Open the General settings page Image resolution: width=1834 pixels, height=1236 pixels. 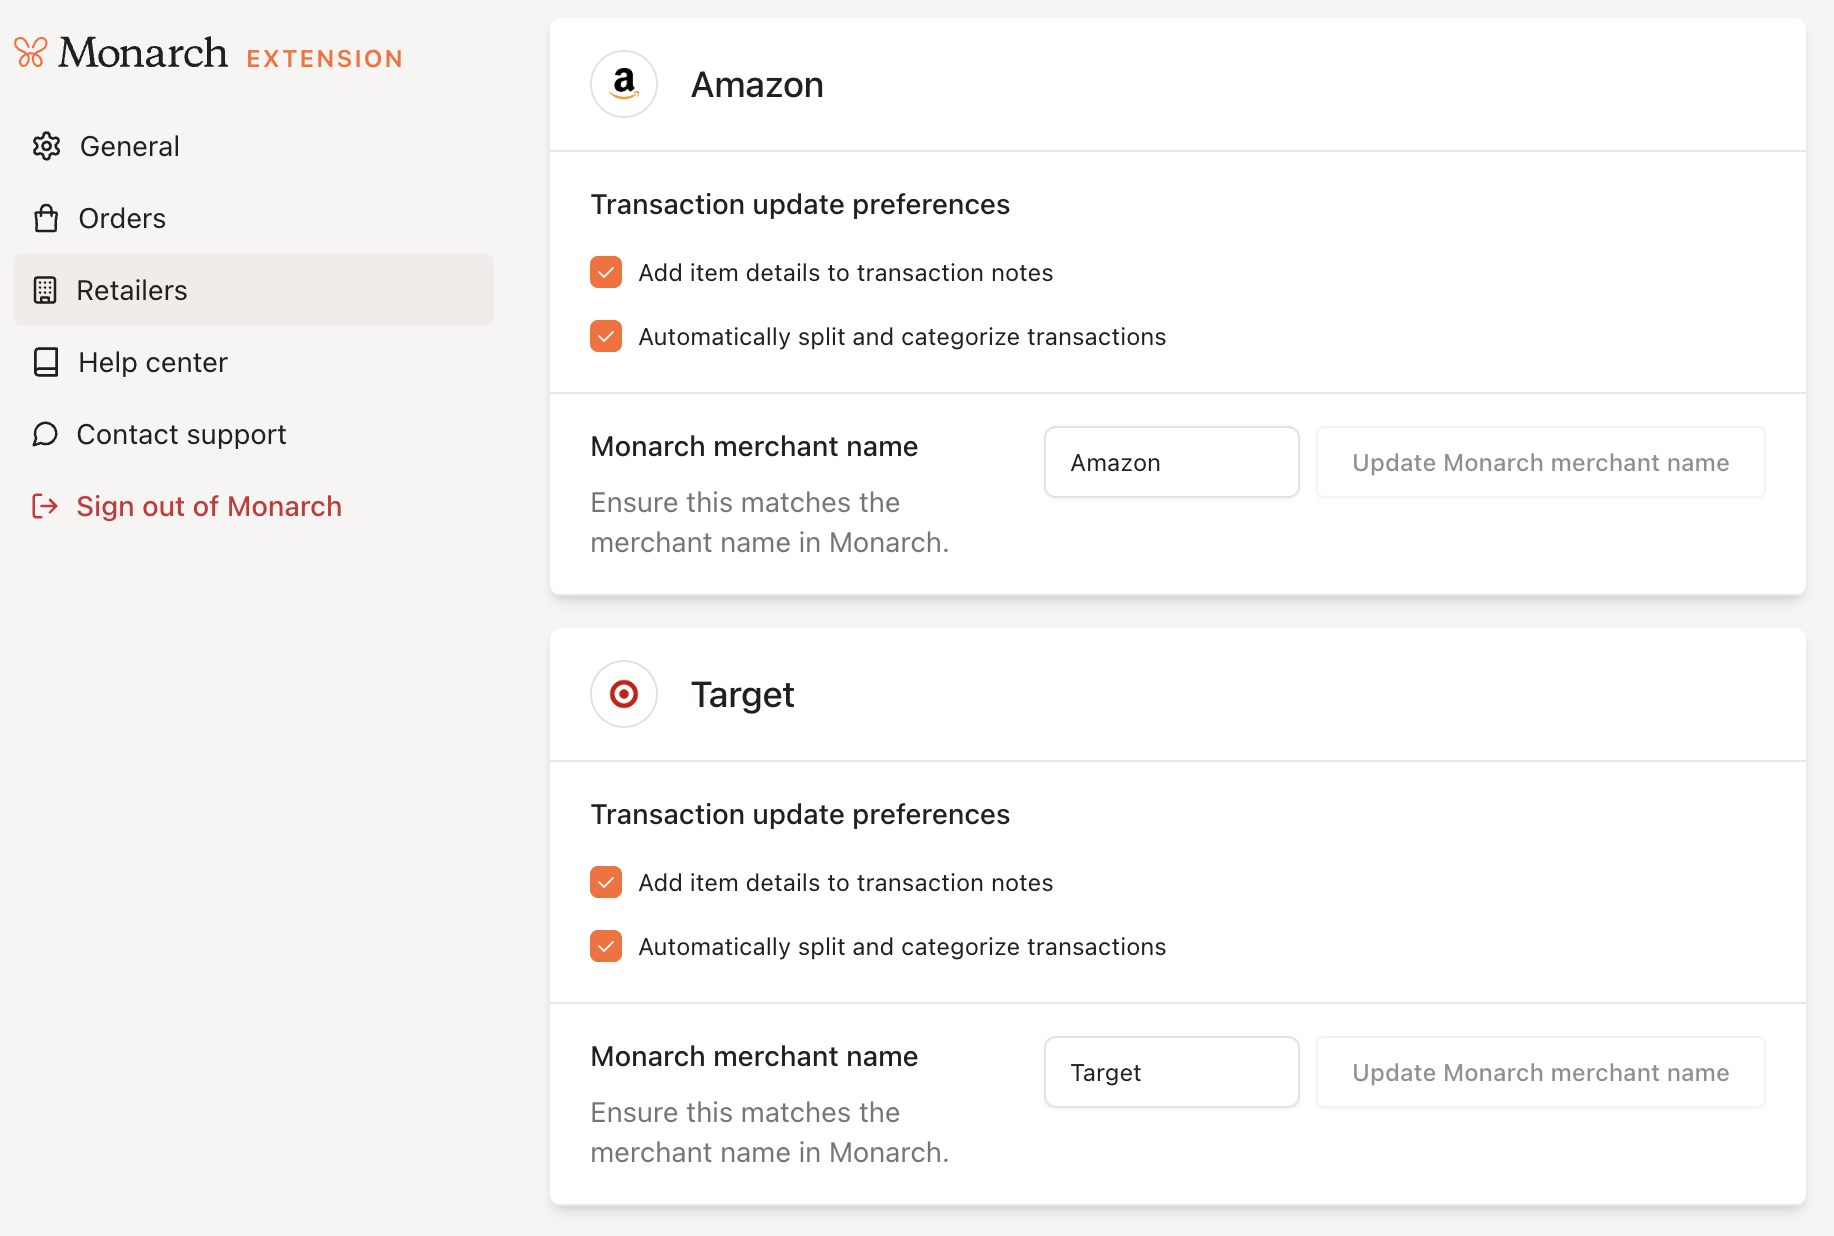click(x=130, y=146)
